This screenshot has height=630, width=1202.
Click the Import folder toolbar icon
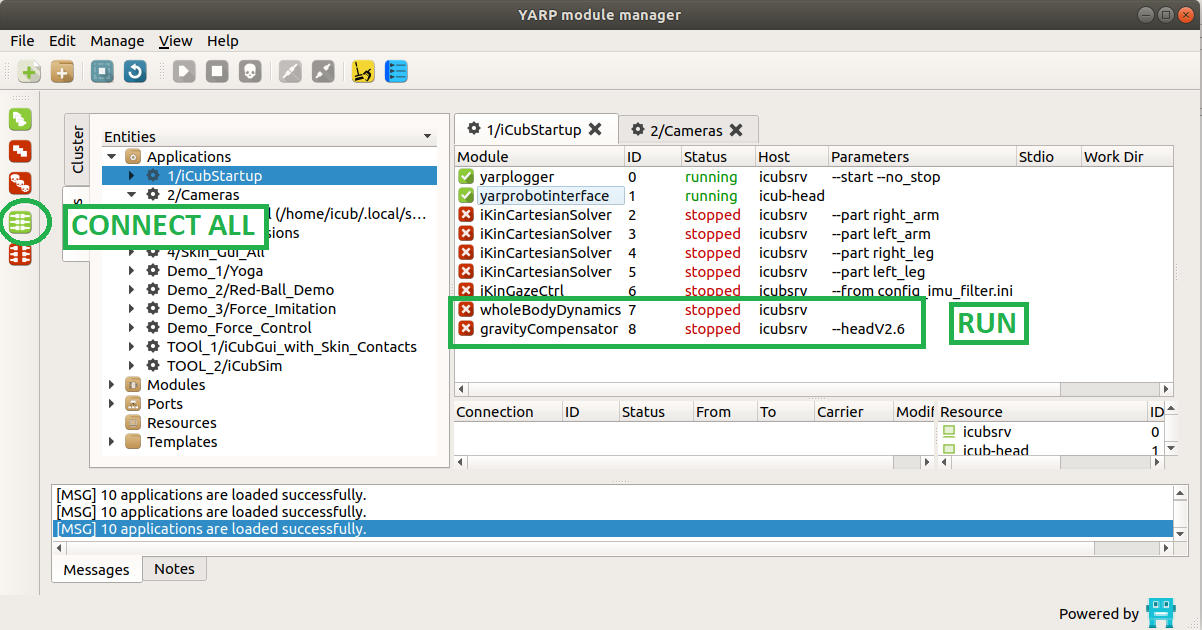[x=62, y=72]
